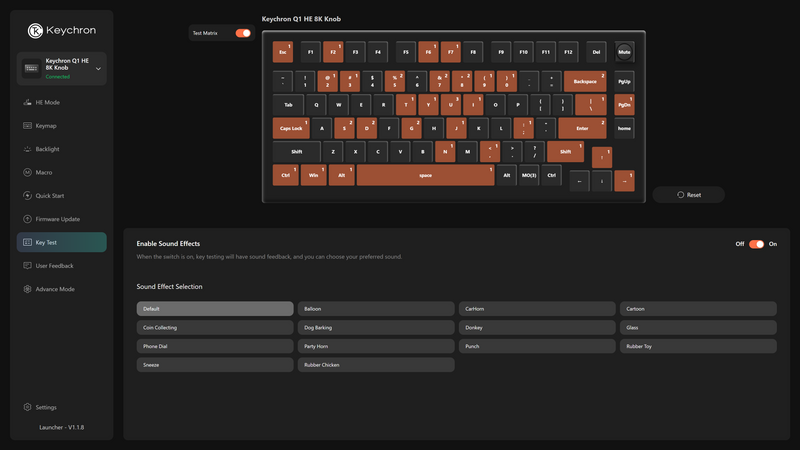Click the F12 key
Screen dimensions: 800x450
[x=568, y=52]
